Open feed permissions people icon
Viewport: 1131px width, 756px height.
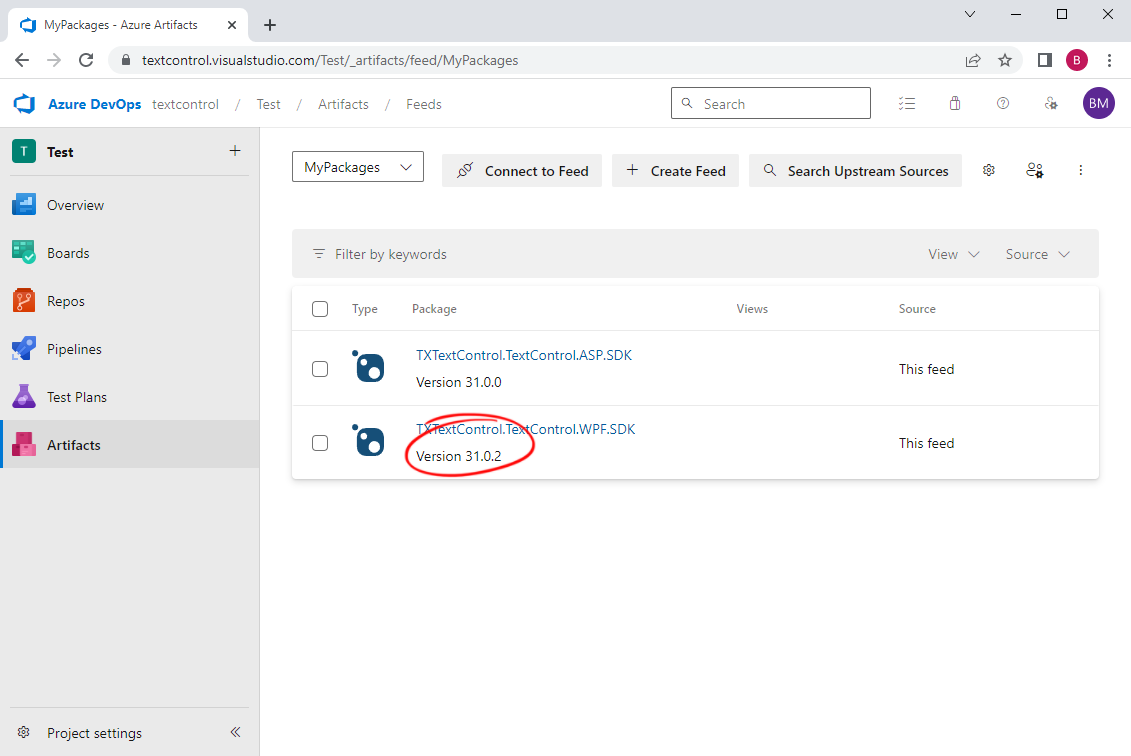[x=1034, y=170]
